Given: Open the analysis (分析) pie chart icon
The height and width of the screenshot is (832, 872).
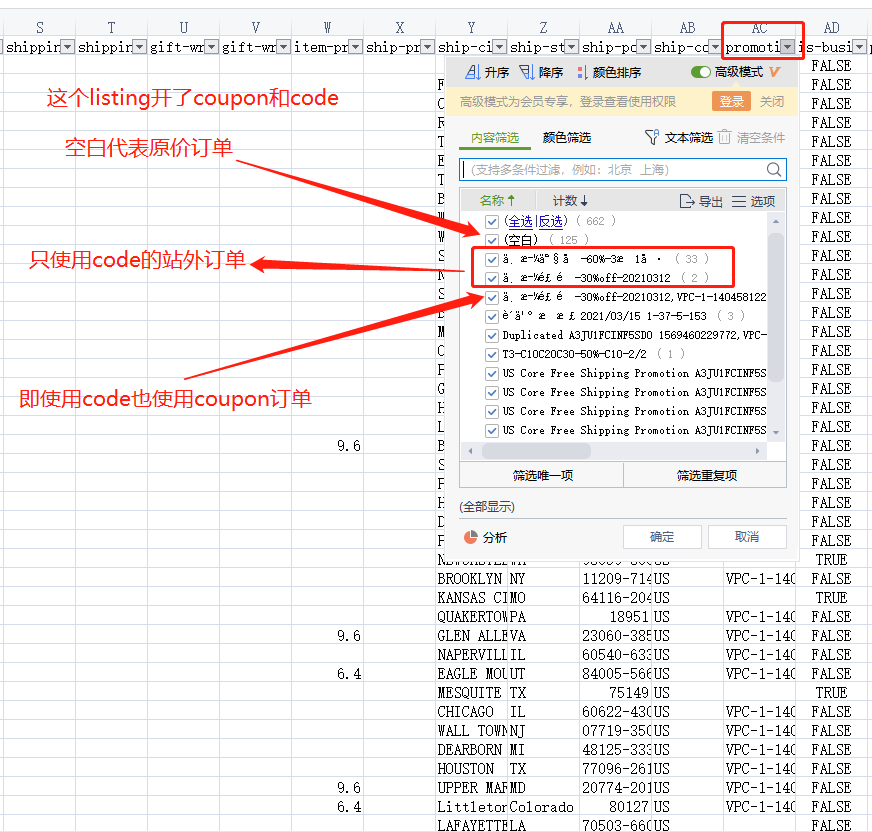Looking at the screenshot, I should [471, 537].
